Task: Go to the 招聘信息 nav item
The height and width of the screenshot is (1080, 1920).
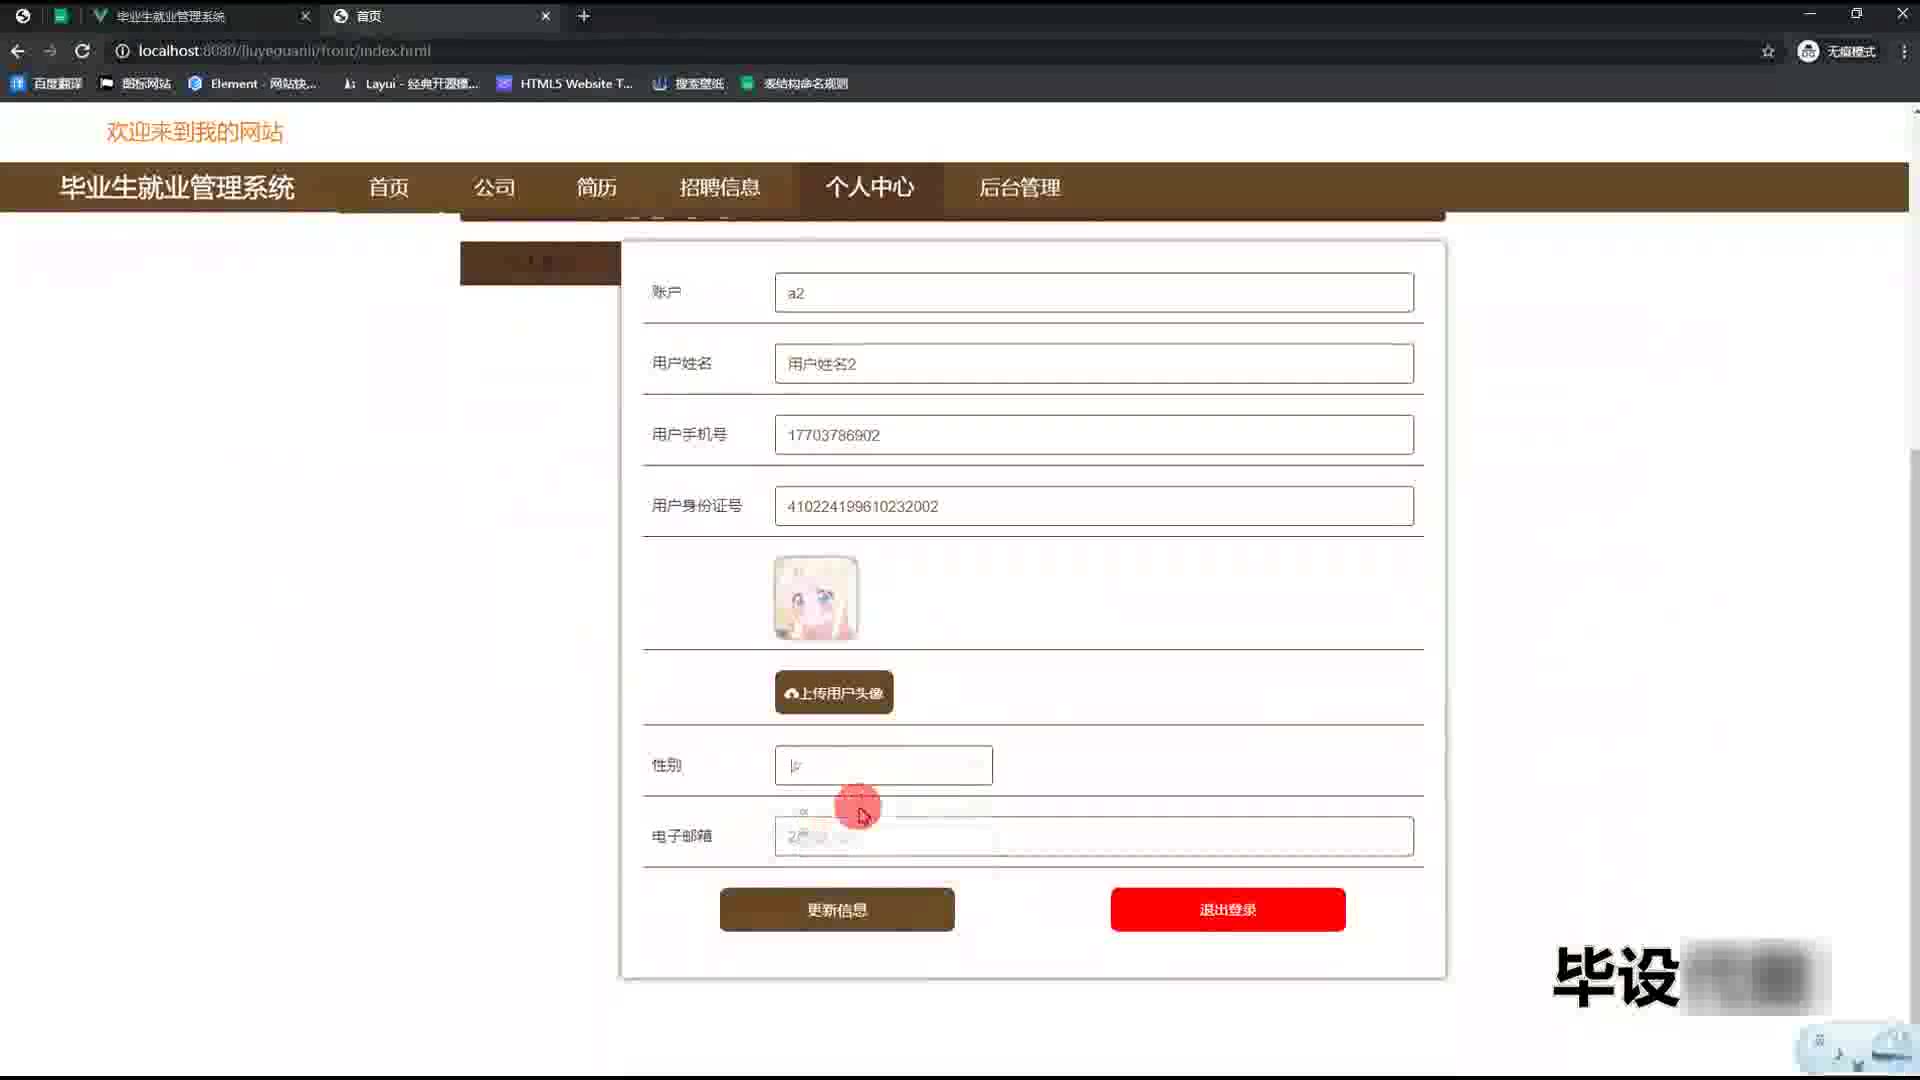Action: coord(719,188)
